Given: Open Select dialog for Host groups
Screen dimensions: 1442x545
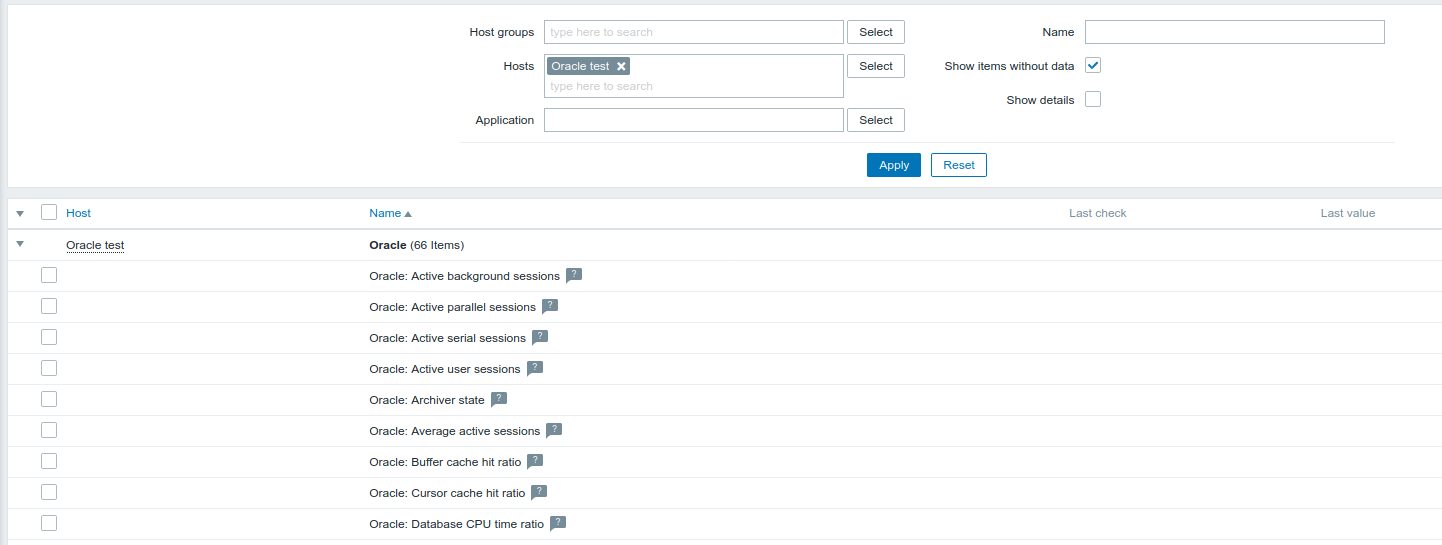Looking at the screenshot, I should (875, 32).
